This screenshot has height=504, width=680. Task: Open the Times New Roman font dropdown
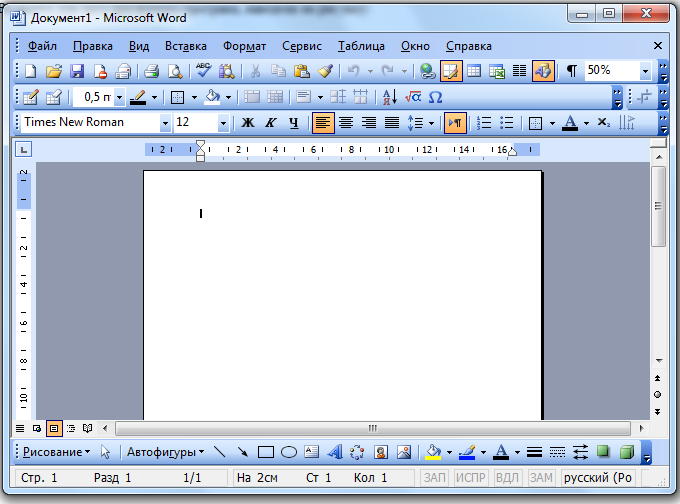[165, 124]
